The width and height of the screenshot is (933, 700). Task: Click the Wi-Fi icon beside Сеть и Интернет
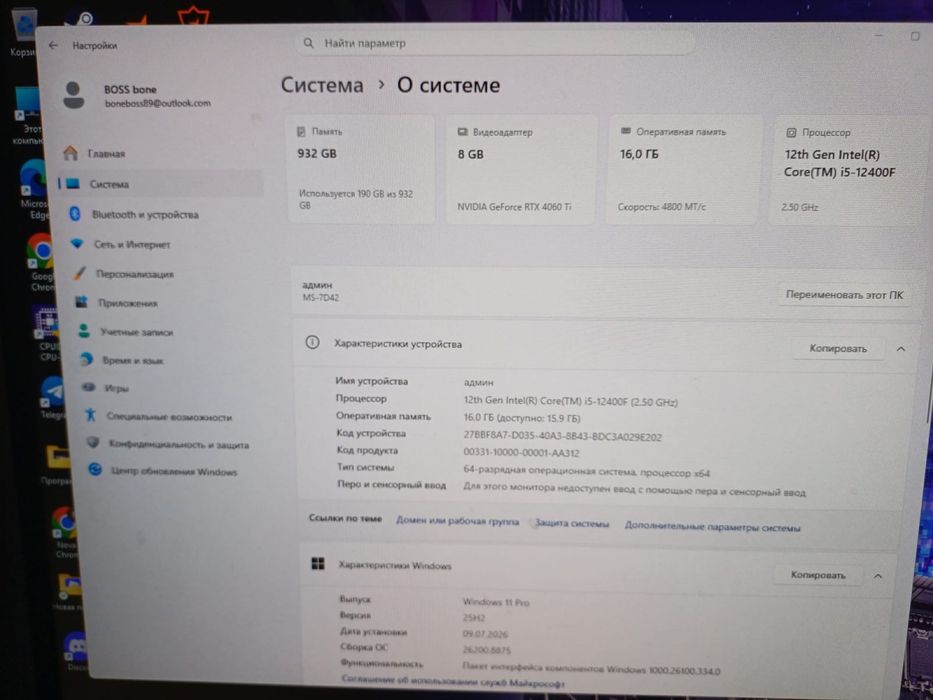point(77,243)
